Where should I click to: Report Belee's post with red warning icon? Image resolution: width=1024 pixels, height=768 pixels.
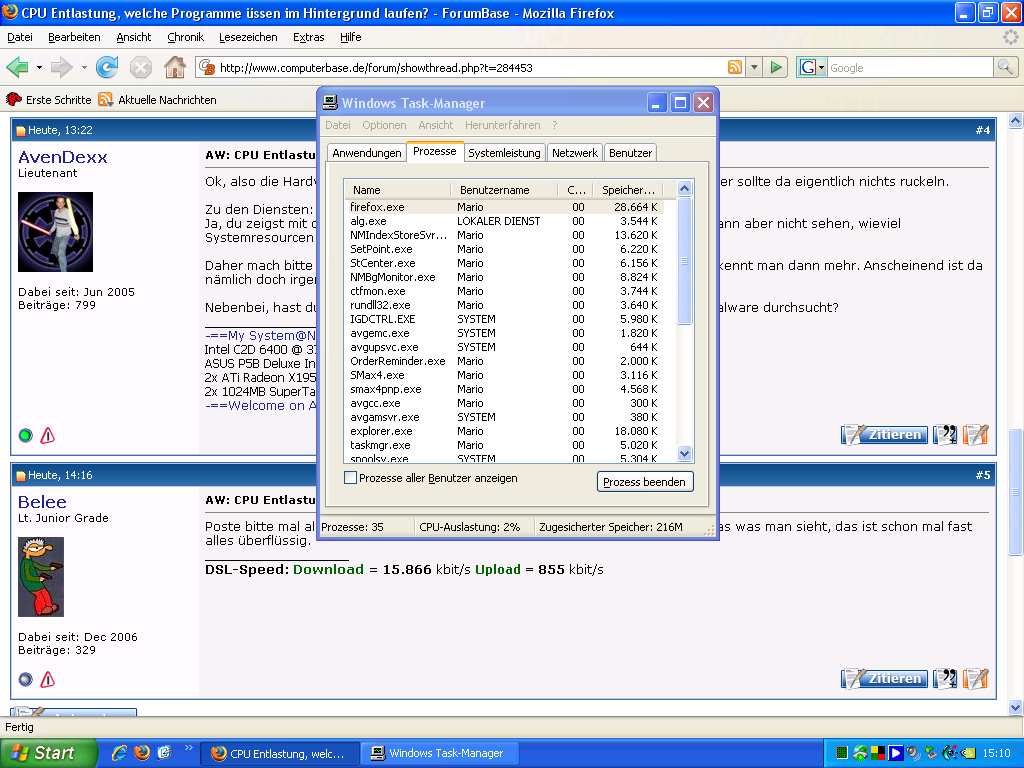tap(48, 680)
